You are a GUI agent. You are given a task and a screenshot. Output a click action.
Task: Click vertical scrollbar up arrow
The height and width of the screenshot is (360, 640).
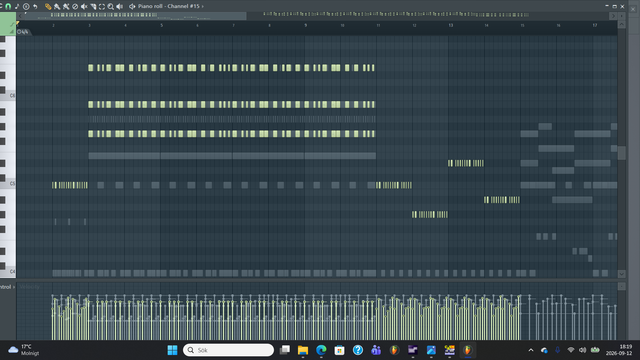click(x=622, y=24)
